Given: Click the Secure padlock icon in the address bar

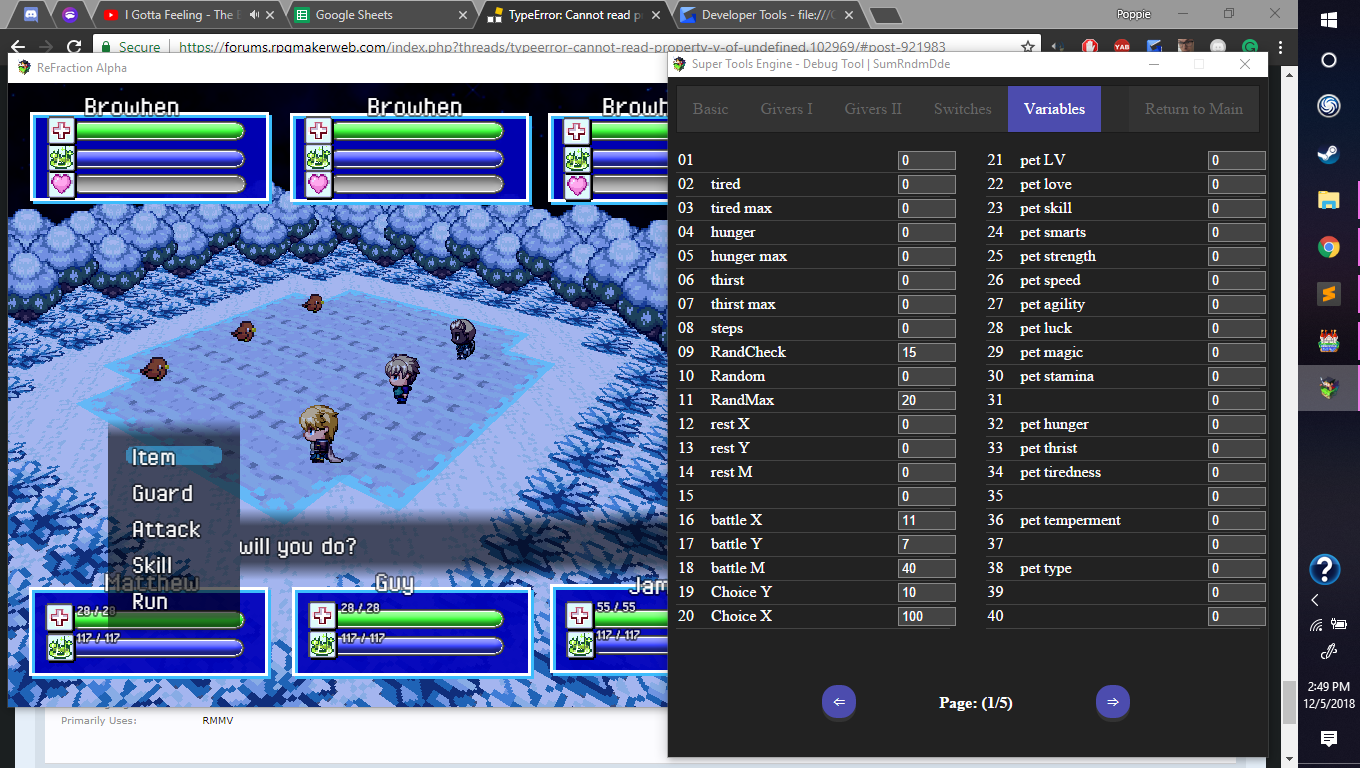Looking at the screenshot, I should pos(106,46).
